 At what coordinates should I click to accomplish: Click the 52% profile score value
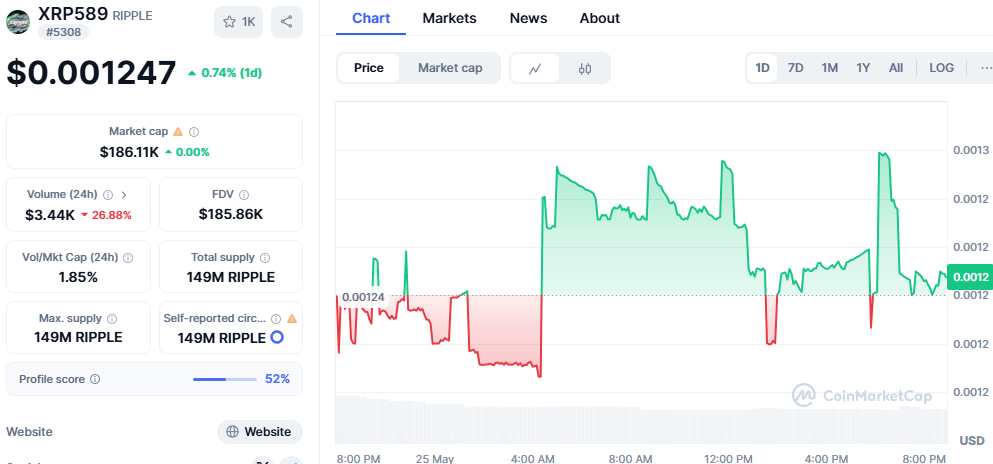click(x=277, y=379)
